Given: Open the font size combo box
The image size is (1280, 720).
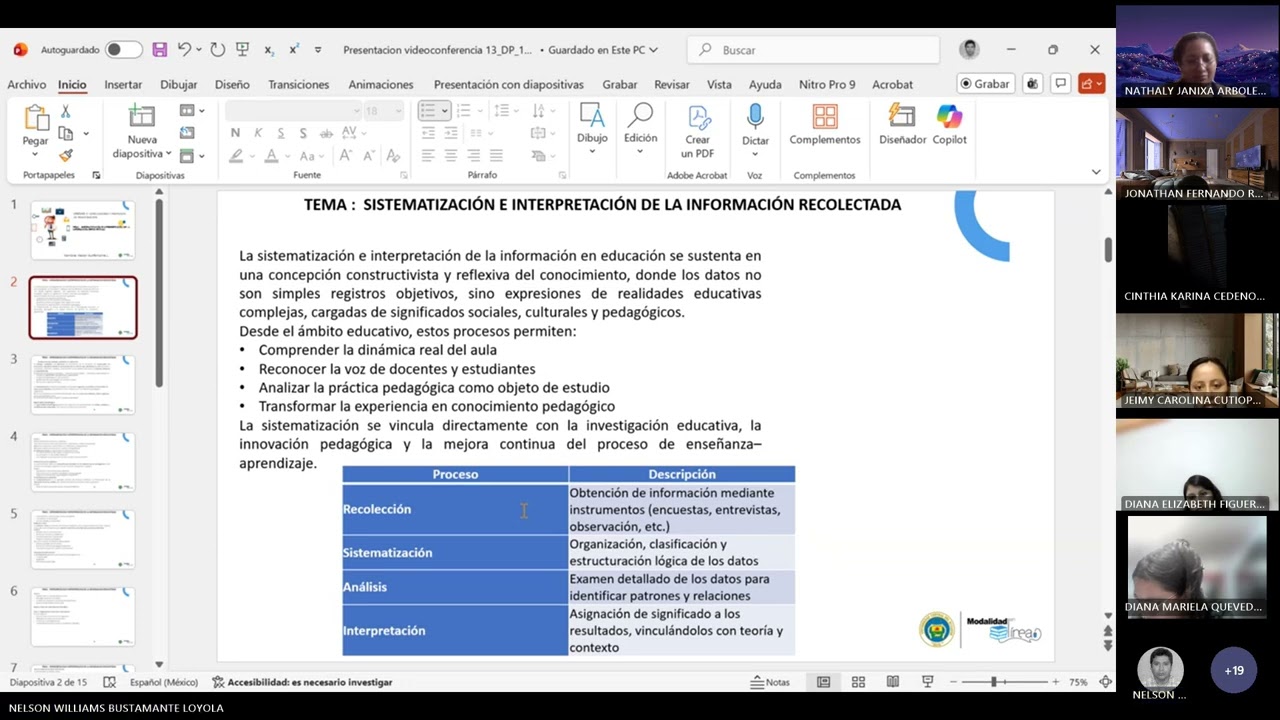Looking at the screenshot, I should tap(384, 111).
